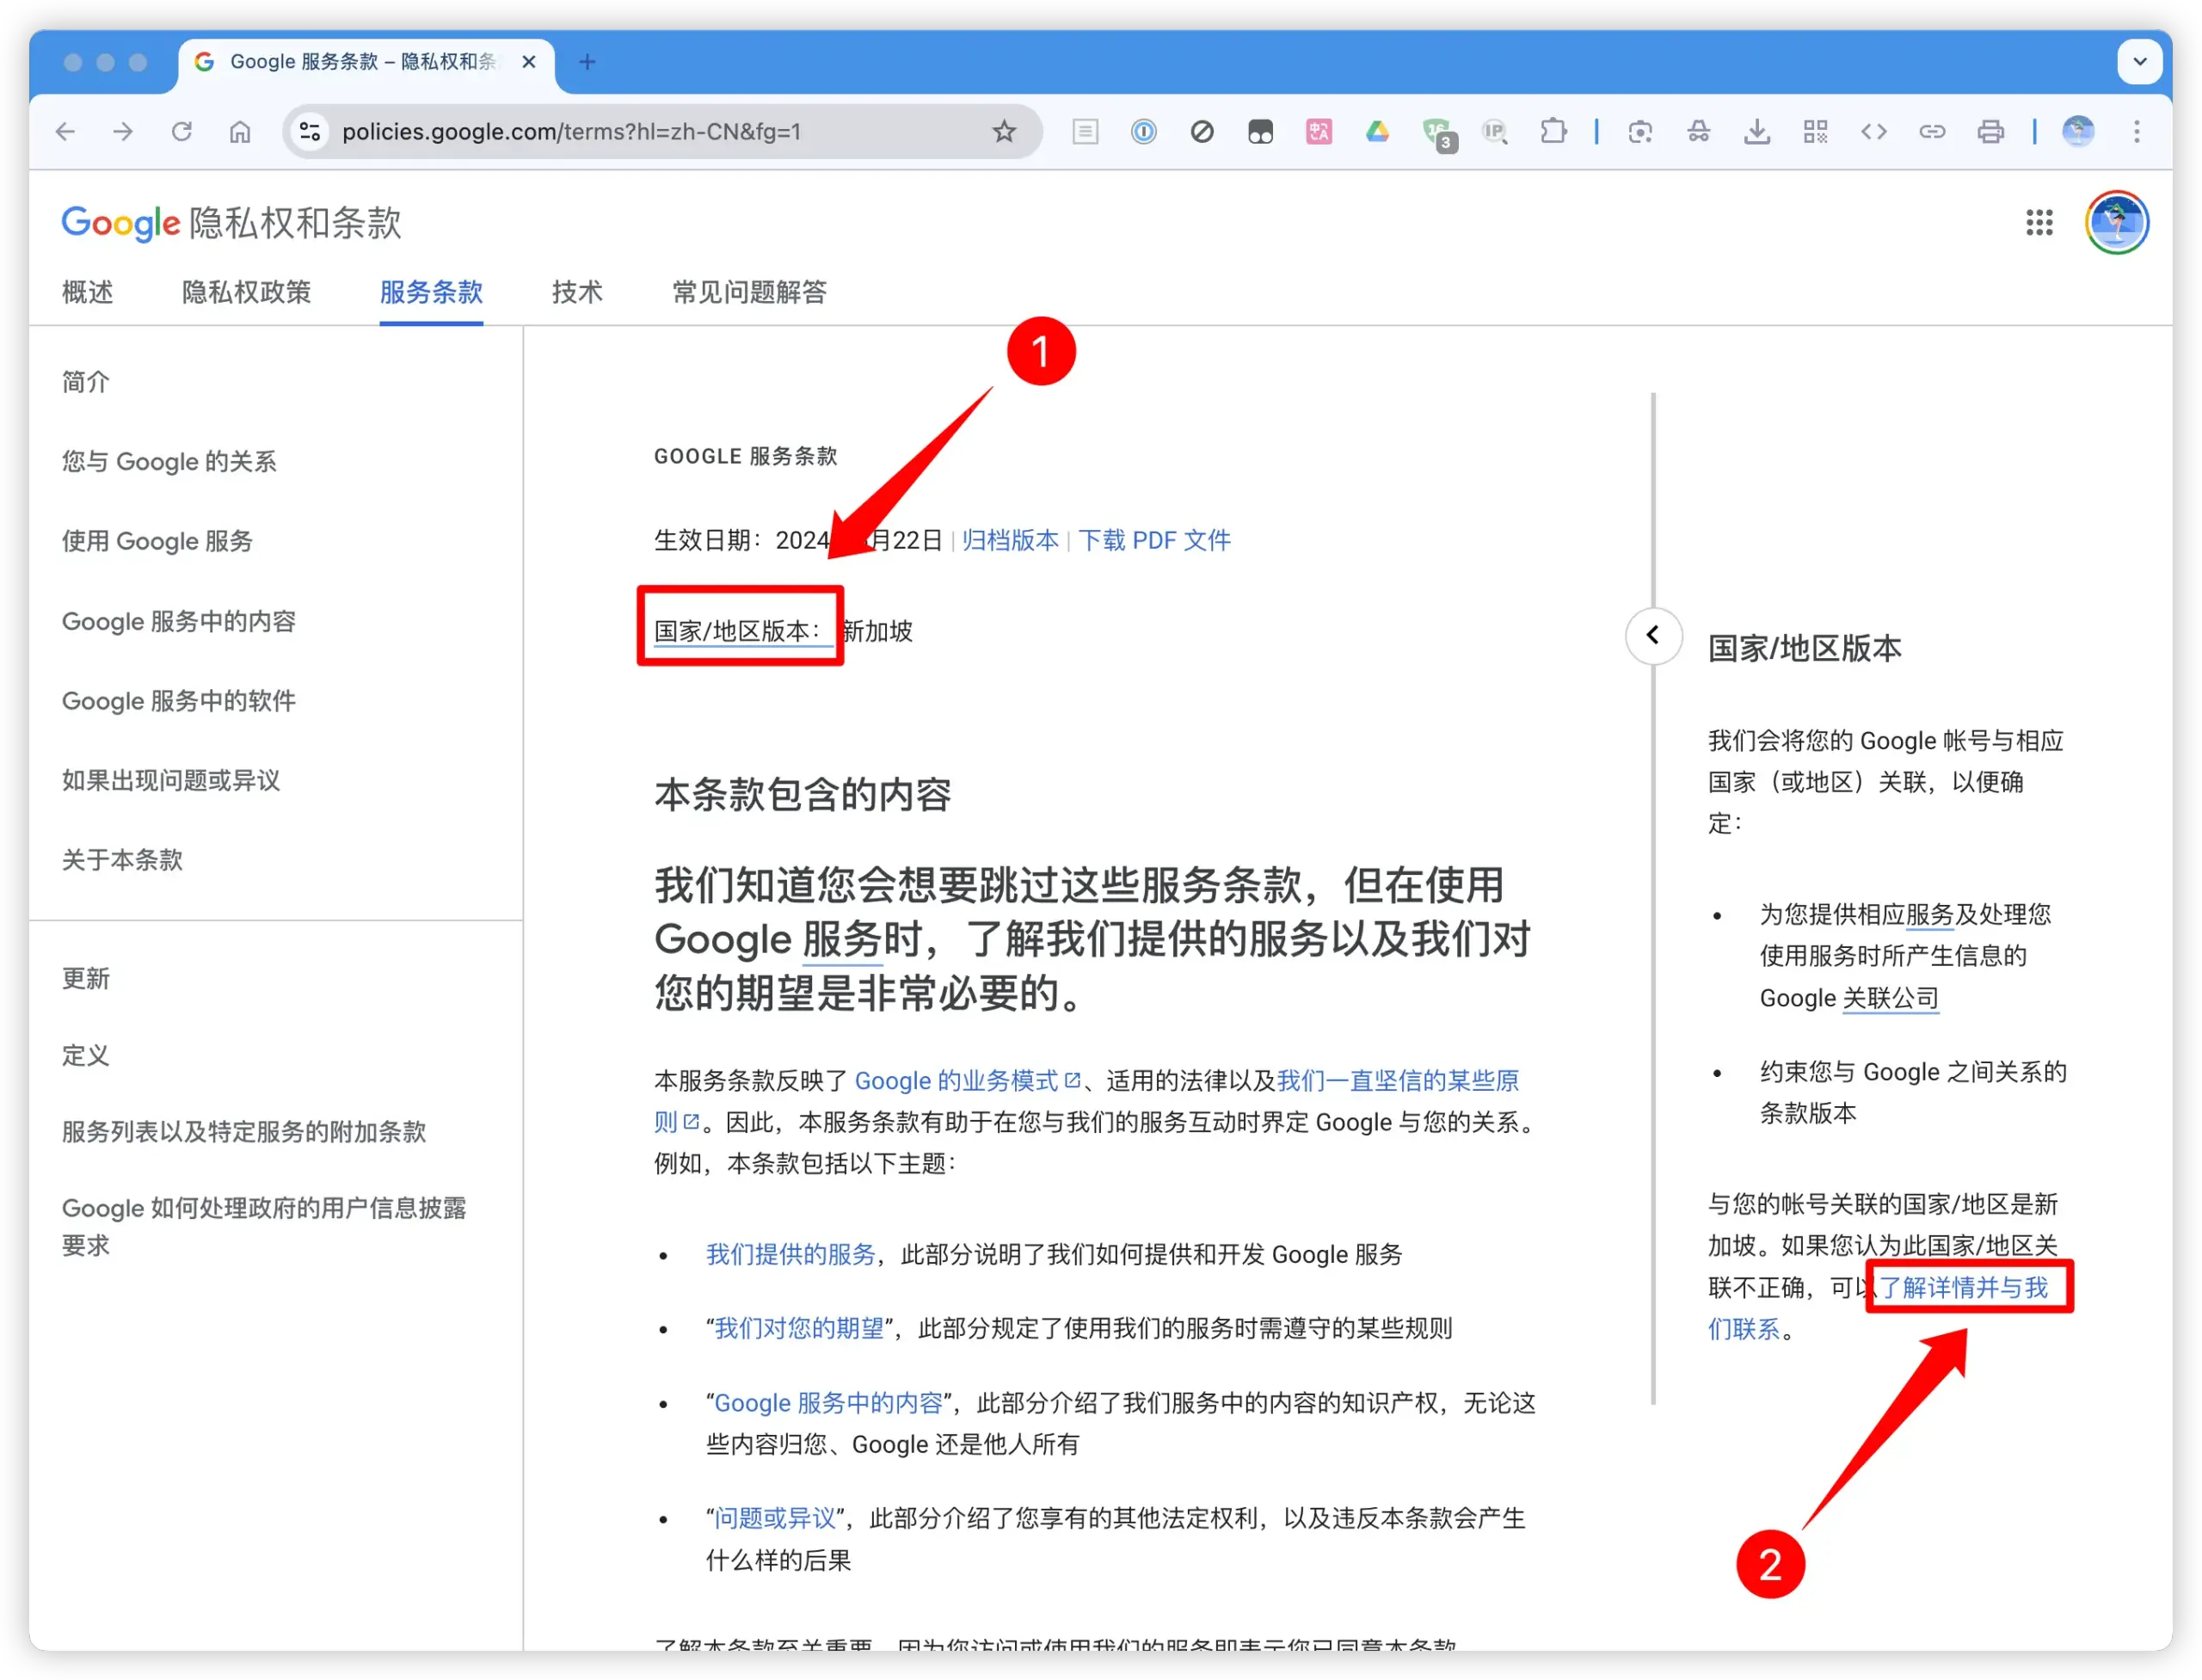
Task: Go to 您与 Google 的关系 sidebar section
Action: (169, 461)
